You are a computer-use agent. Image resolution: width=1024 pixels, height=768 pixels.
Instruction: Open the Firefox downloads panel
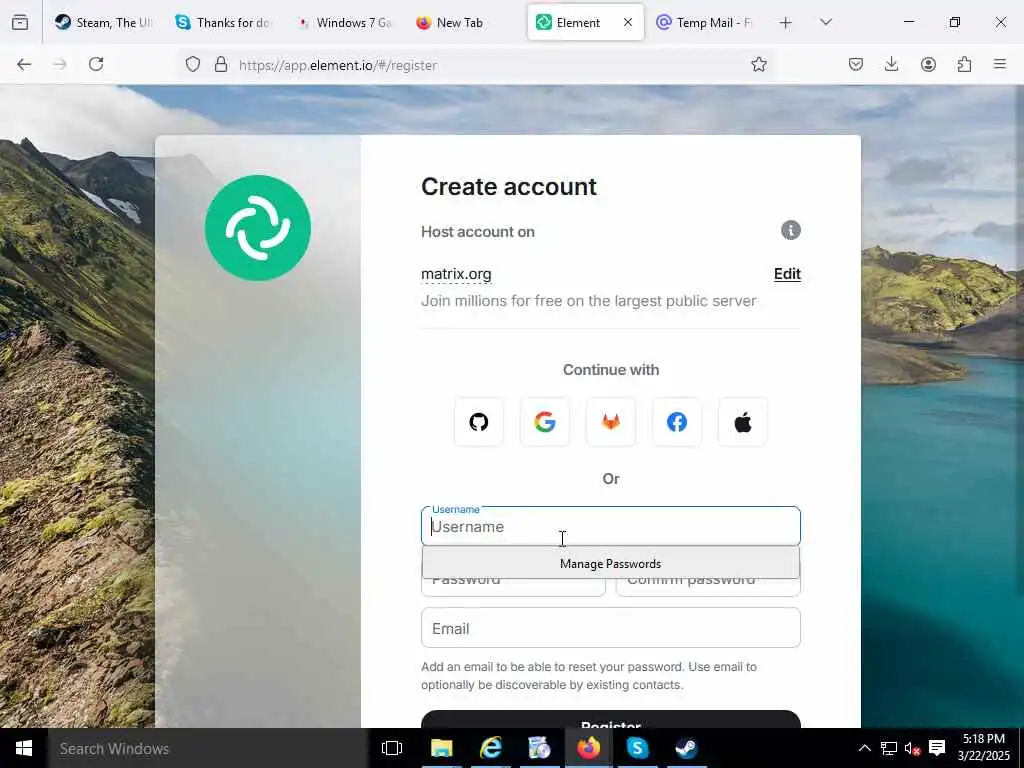tap(891, 64)
